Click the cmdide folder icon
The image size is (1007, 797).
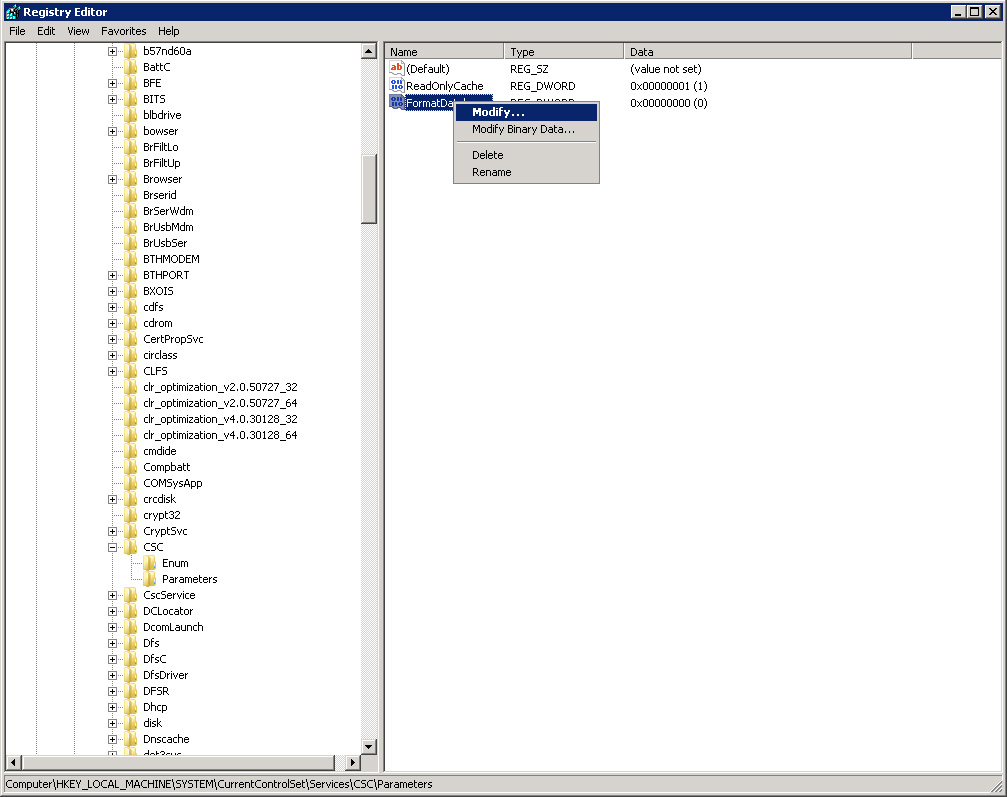tap(130, 451)
